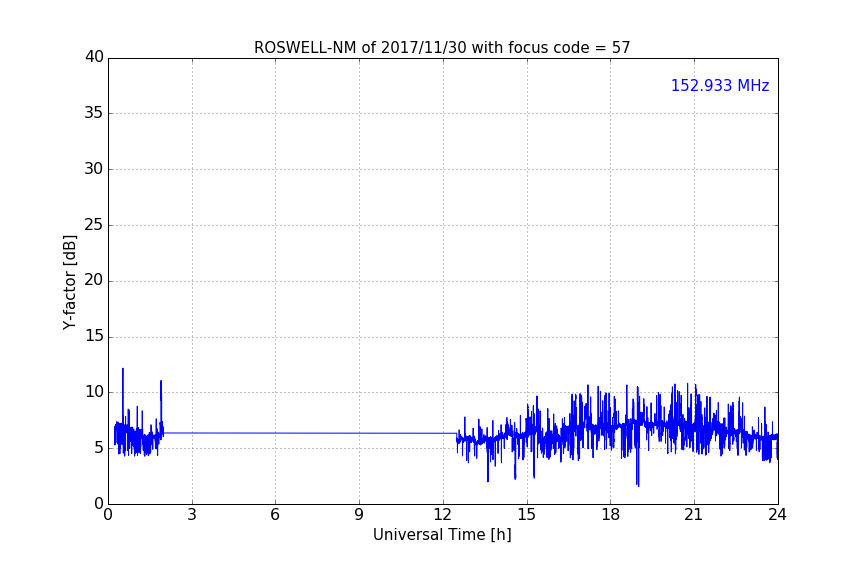Click the blue '152.933 MHz' frequency label

[720, 85]
